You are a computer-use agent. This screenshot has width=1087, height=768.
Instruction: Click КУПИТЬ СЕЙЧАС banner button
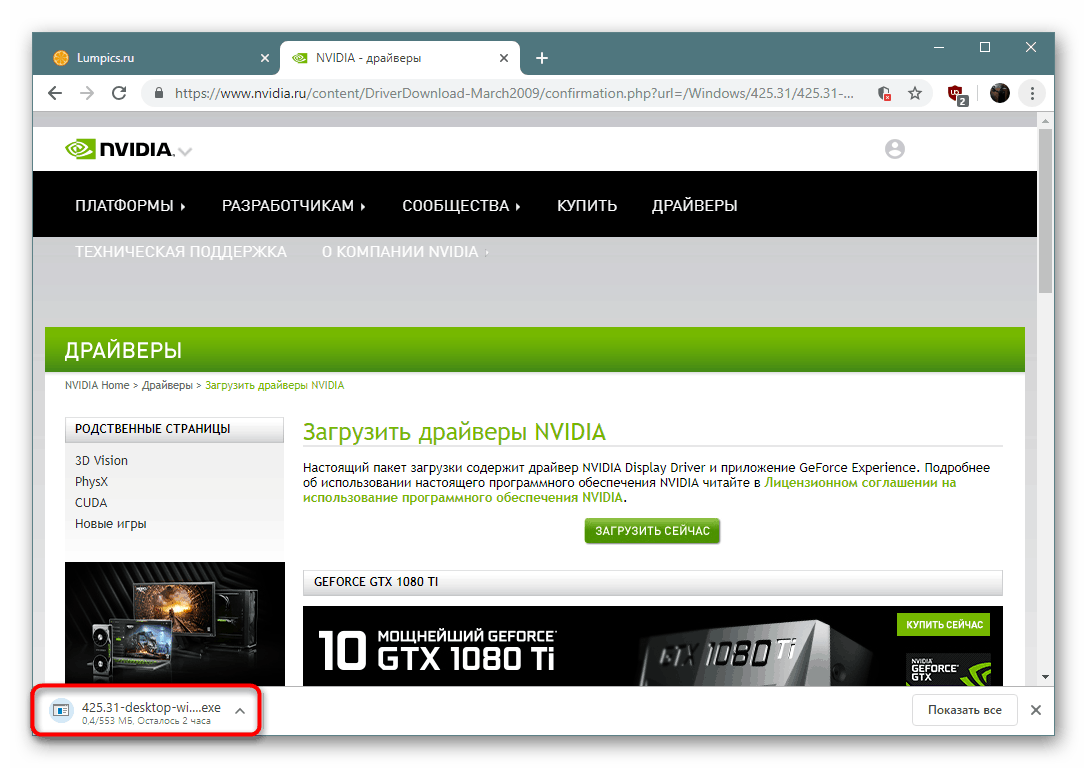click(x=944, y=625)
